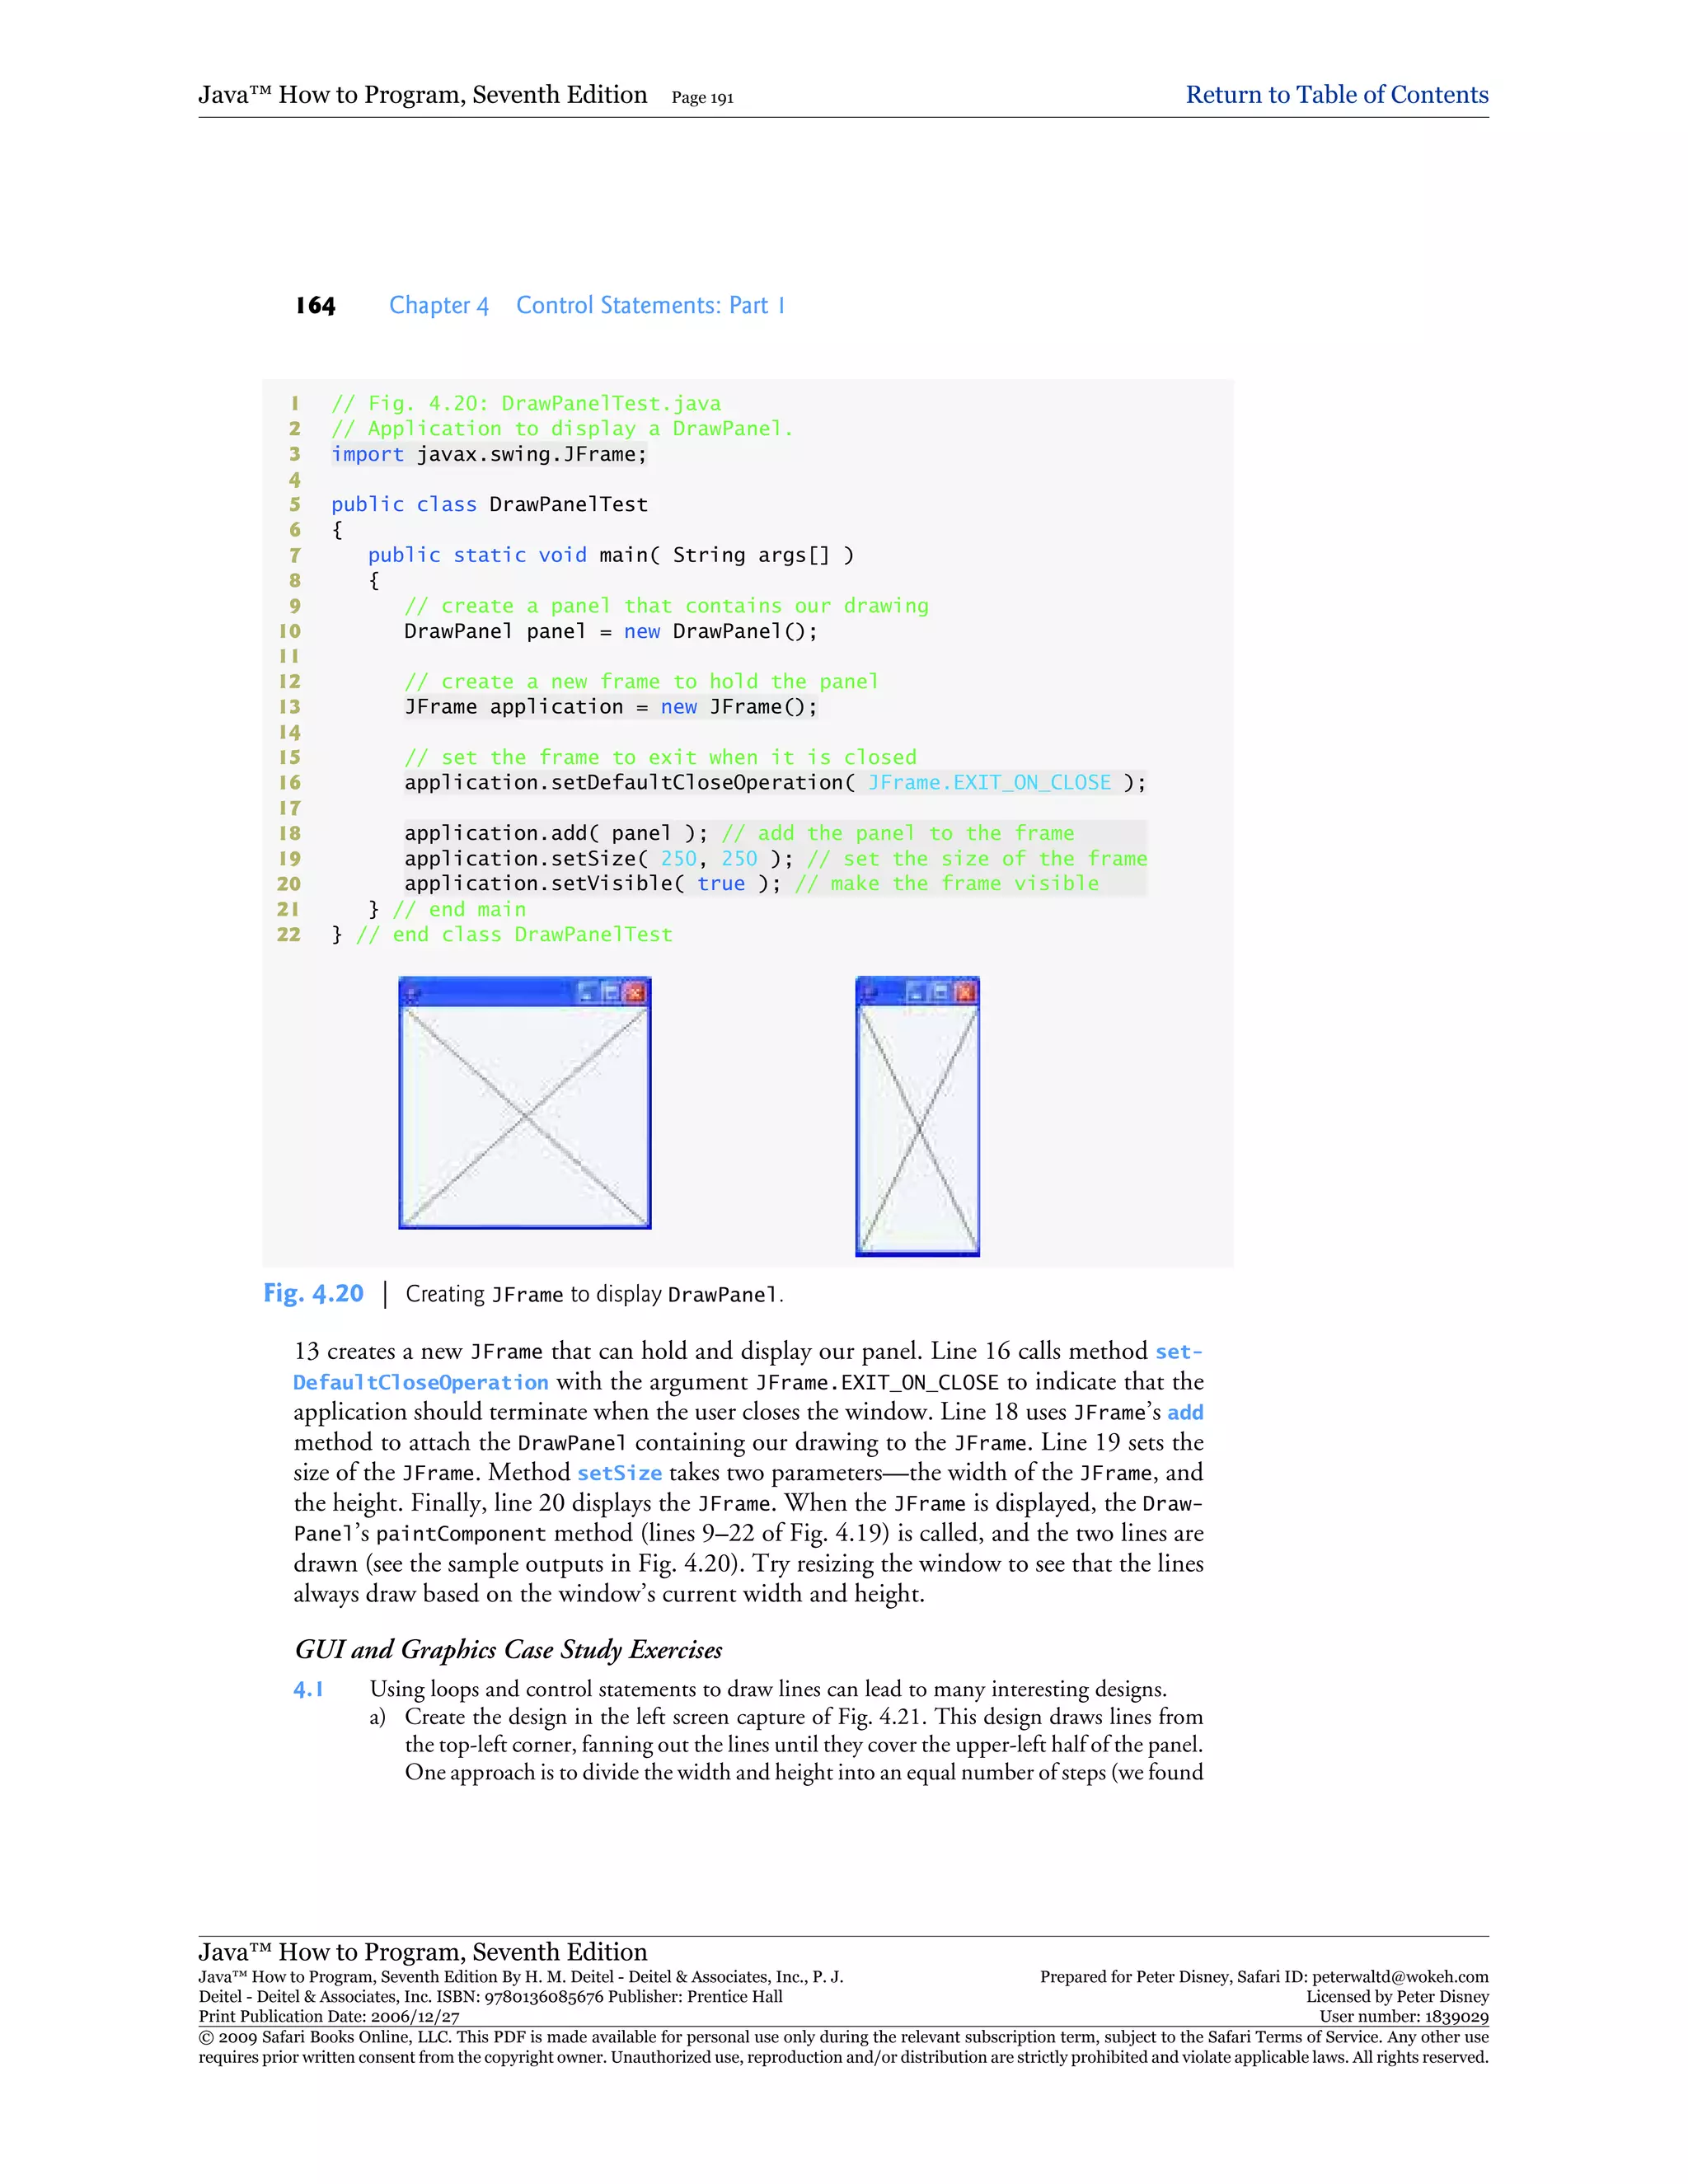This screenshot has width=1688, height=2184.
Task: Click the blue 'add' keyword at line end
Action: click(x=1185, y=1412)
